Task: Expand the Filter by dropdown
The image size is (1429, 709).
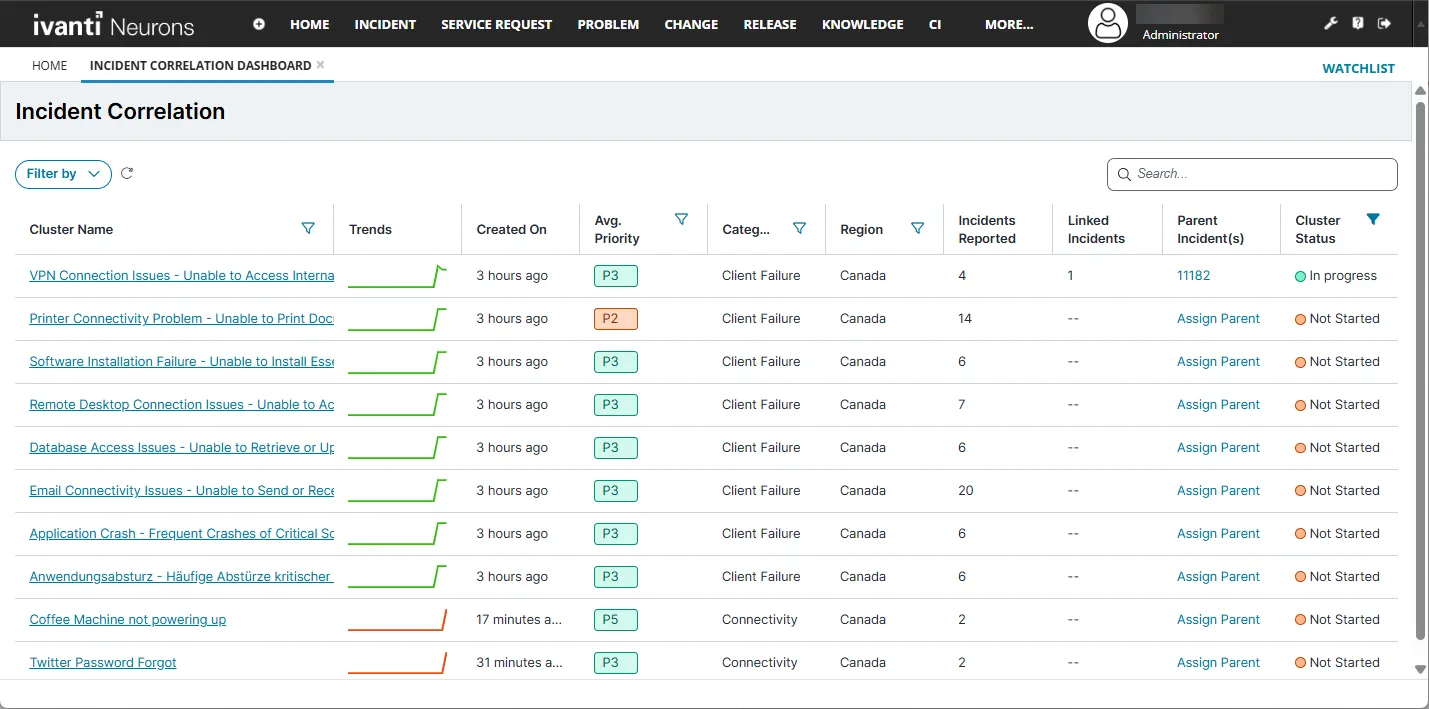Action: pyautogui.click(x=63, y=174)
